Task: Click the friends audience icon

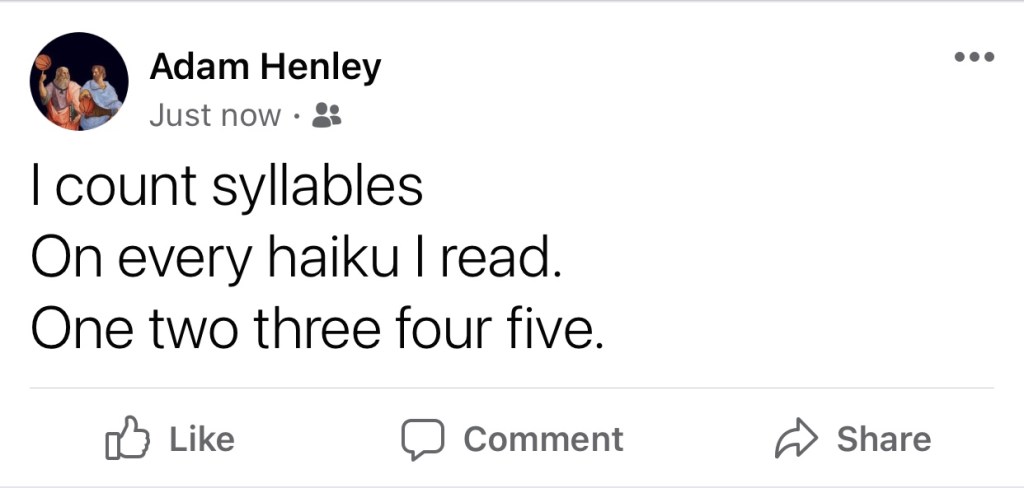Action: 326,116
